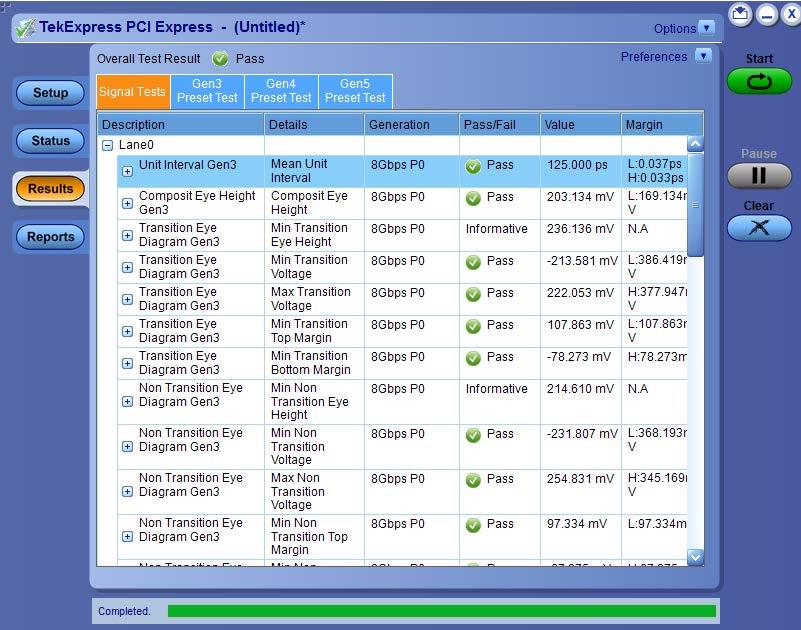Click the results table scroll down arrow

coord(695,557)
